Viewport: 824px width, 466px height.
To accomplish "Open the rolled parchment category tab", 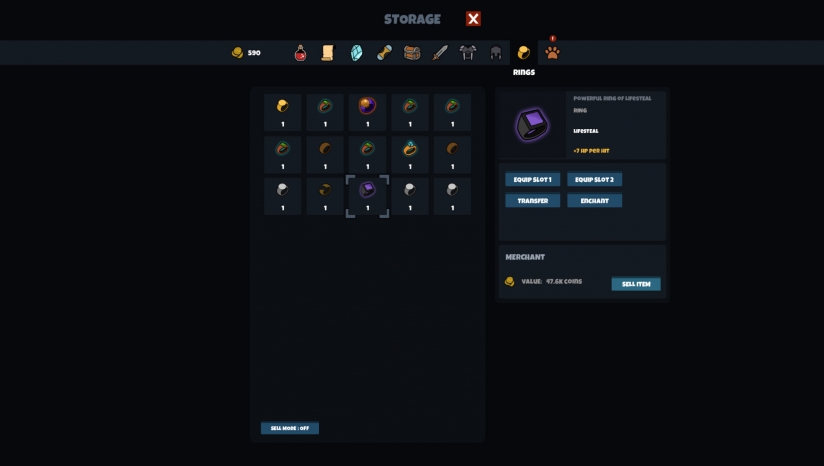I will tap(384, 53).
